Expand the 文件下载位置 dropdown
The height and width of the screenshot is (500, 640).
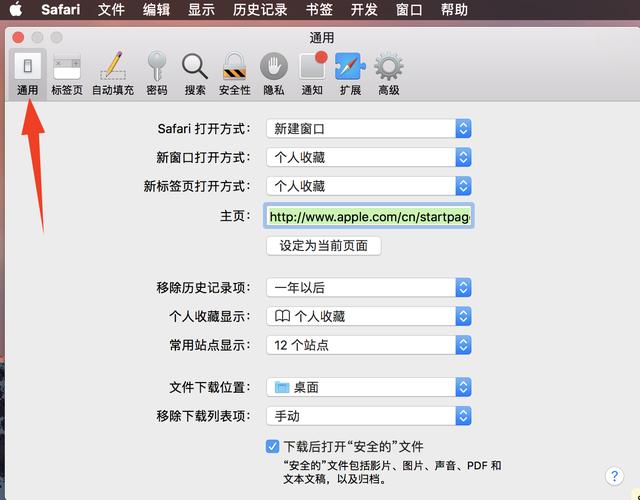pos(369,387)
